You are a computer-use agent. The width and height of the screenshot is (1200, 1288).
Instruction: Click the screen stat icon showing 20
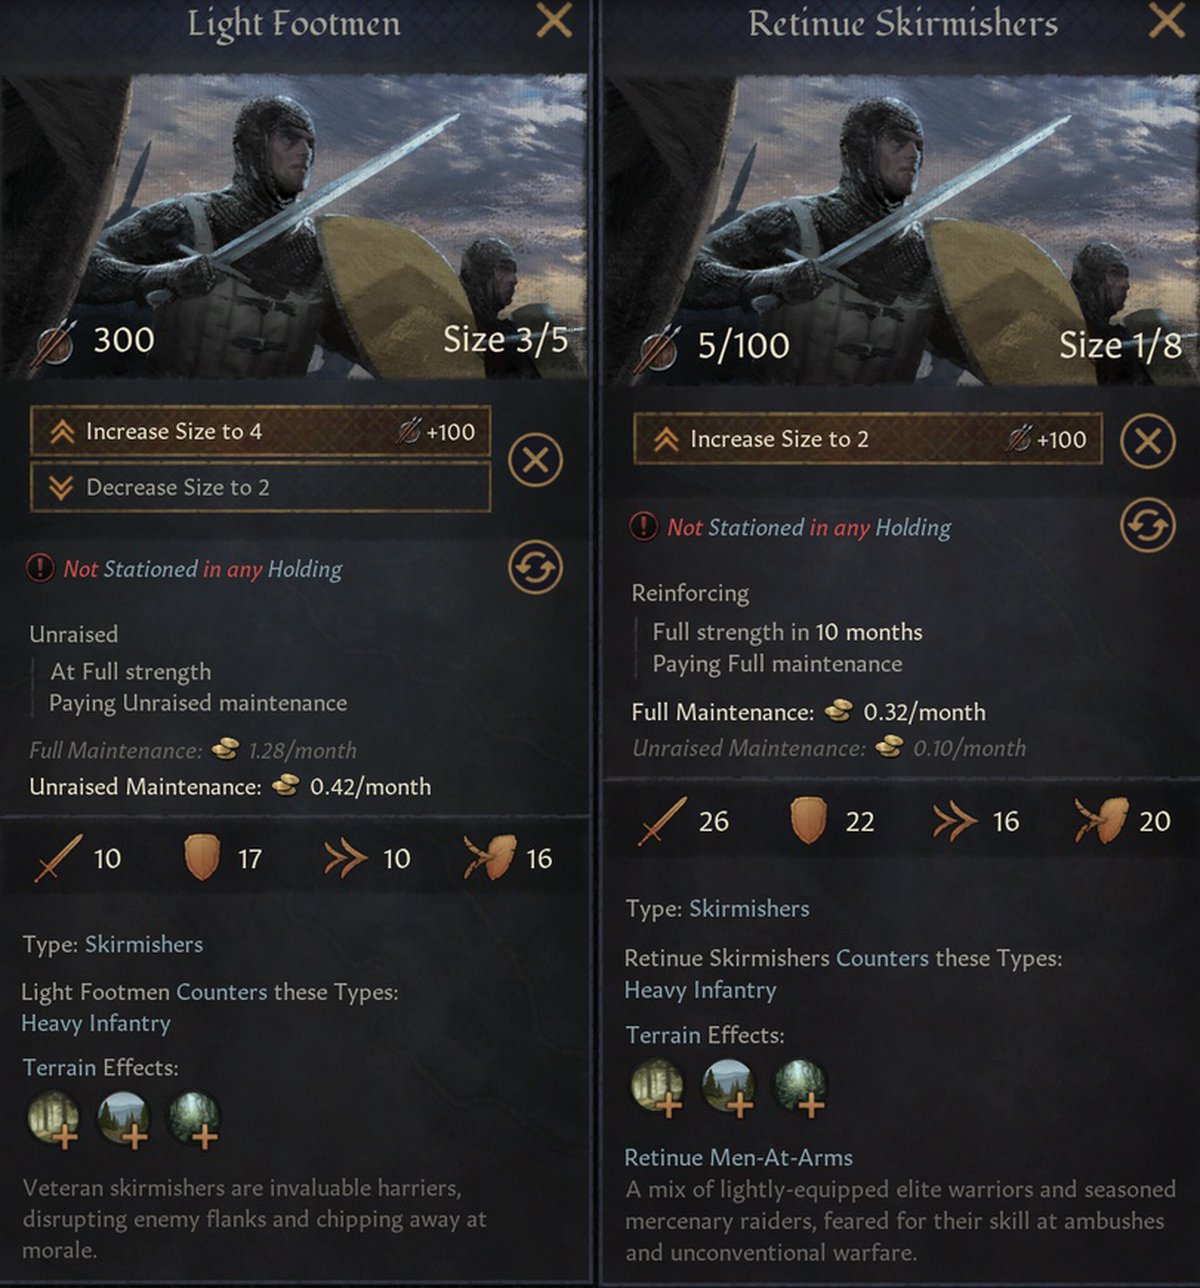pos(1101,822)
